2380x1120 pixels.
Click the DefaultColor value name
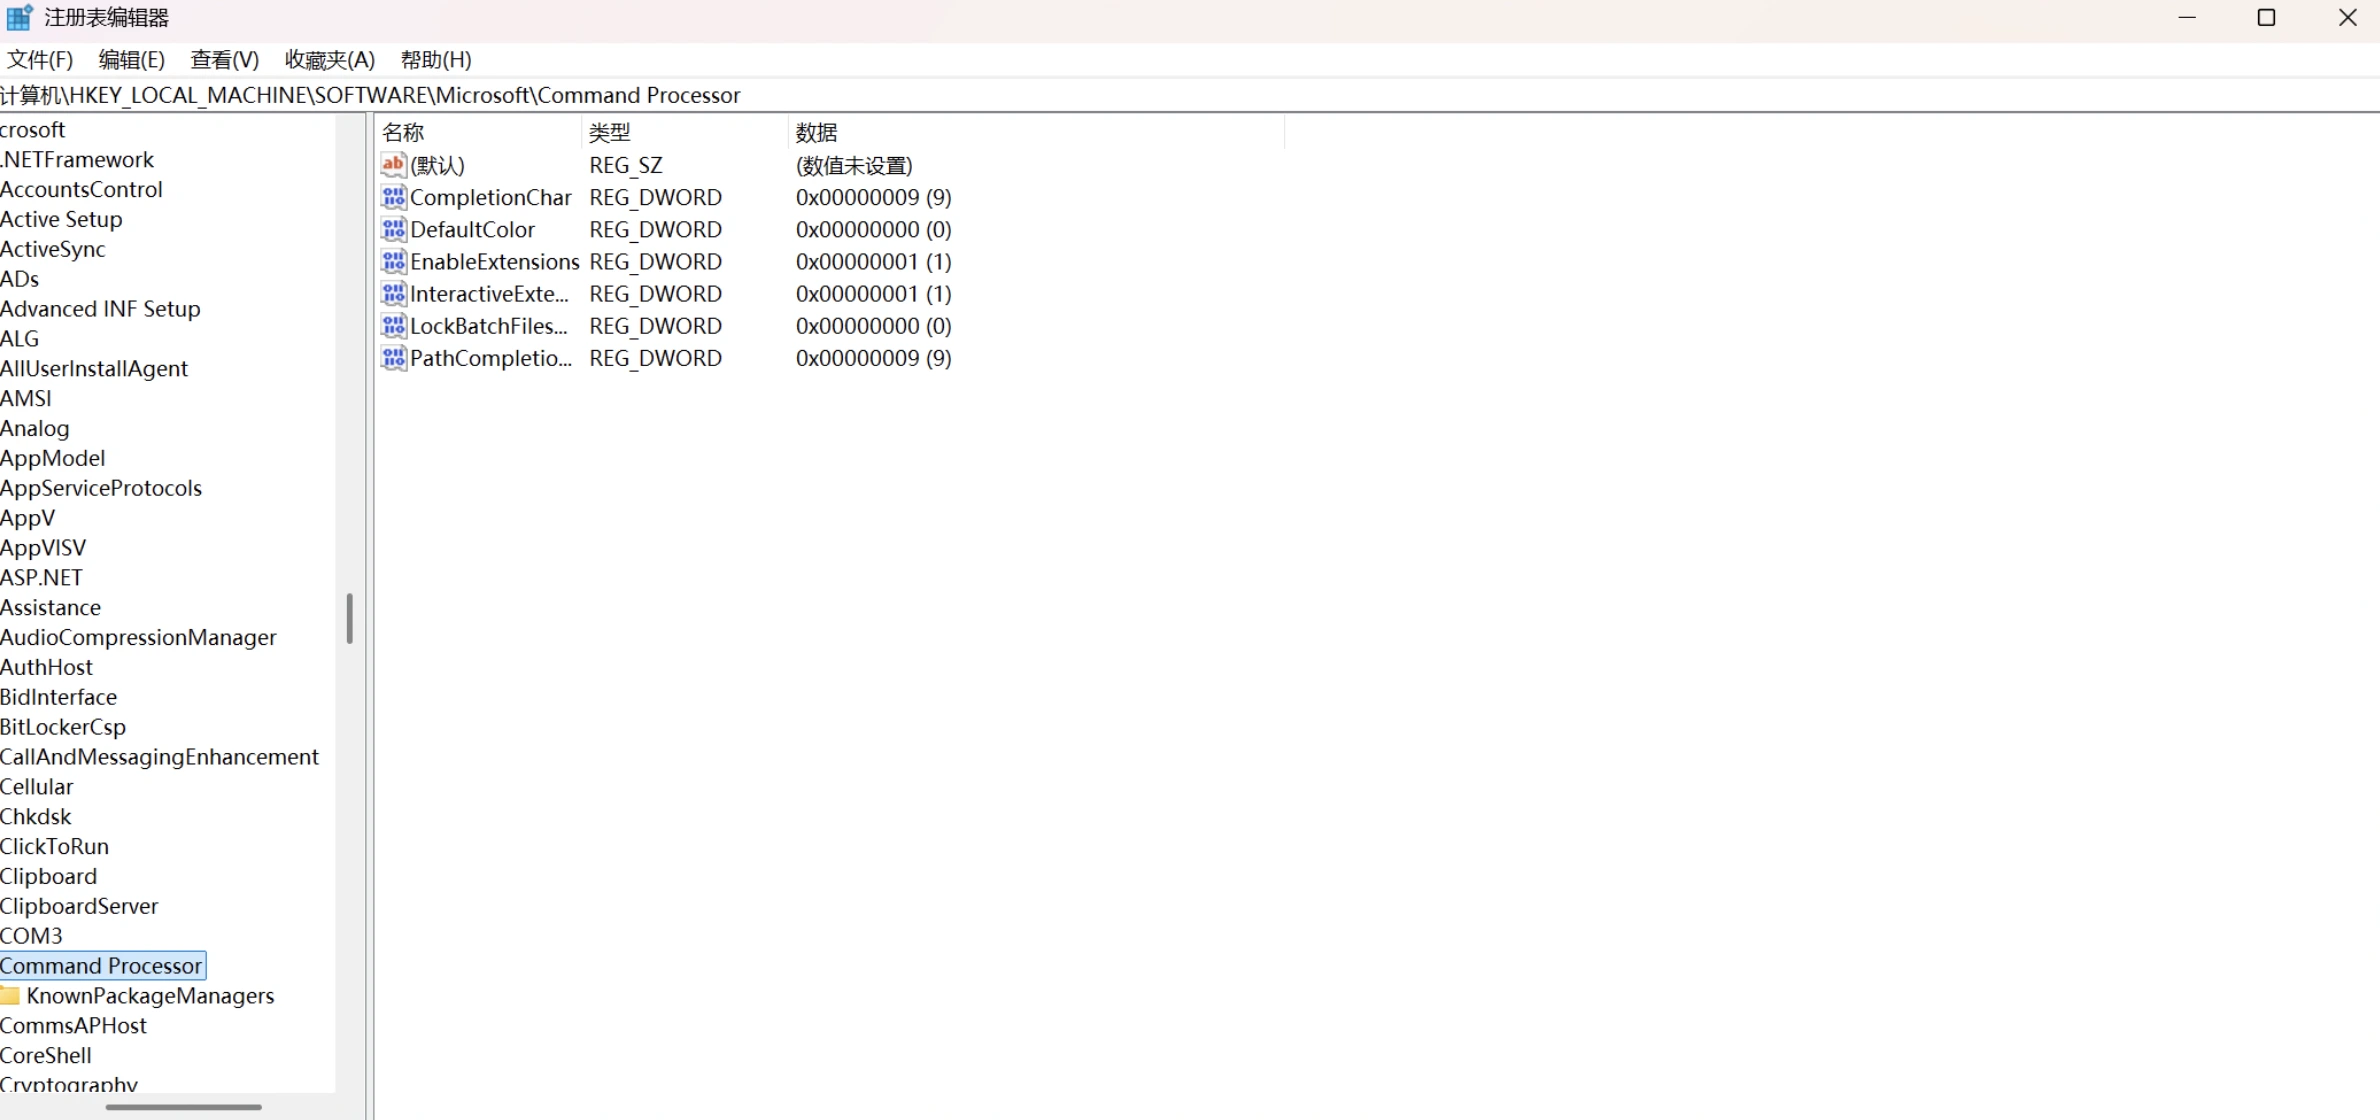(x=472, y=229)
